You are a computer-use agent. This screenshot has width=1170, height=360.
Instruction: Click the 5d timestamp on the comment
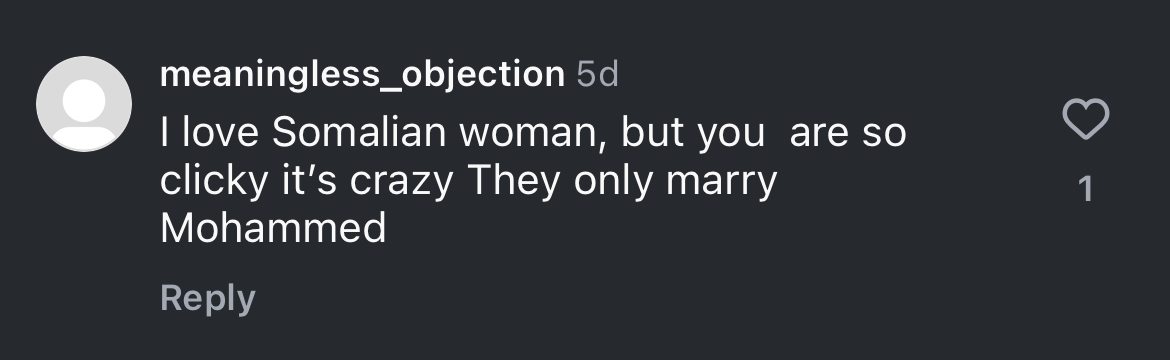[598, 74]
